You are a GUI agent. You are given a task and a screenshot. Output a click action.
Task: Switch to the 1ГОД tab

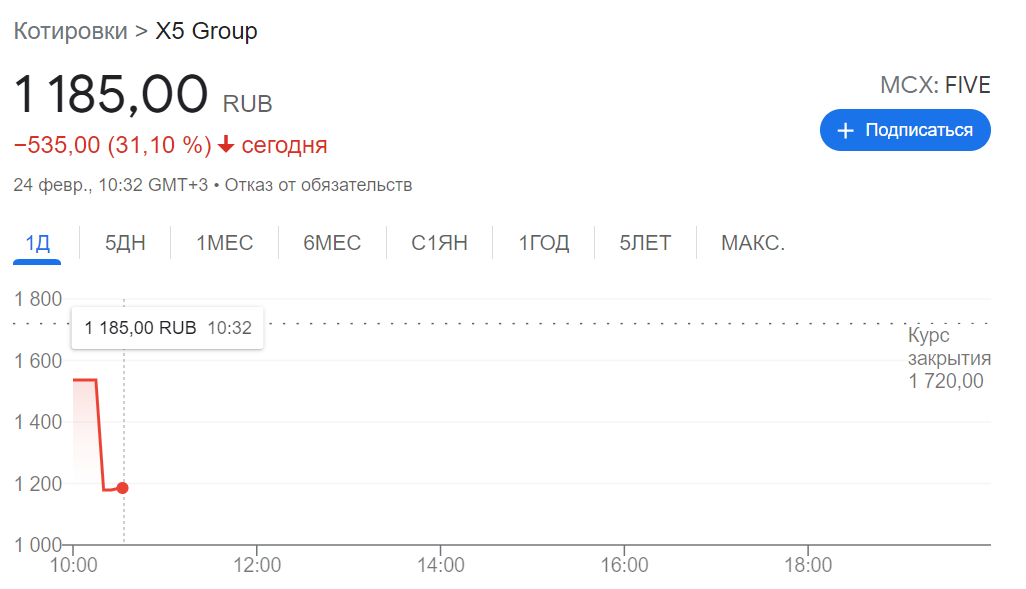coord(543,243)
